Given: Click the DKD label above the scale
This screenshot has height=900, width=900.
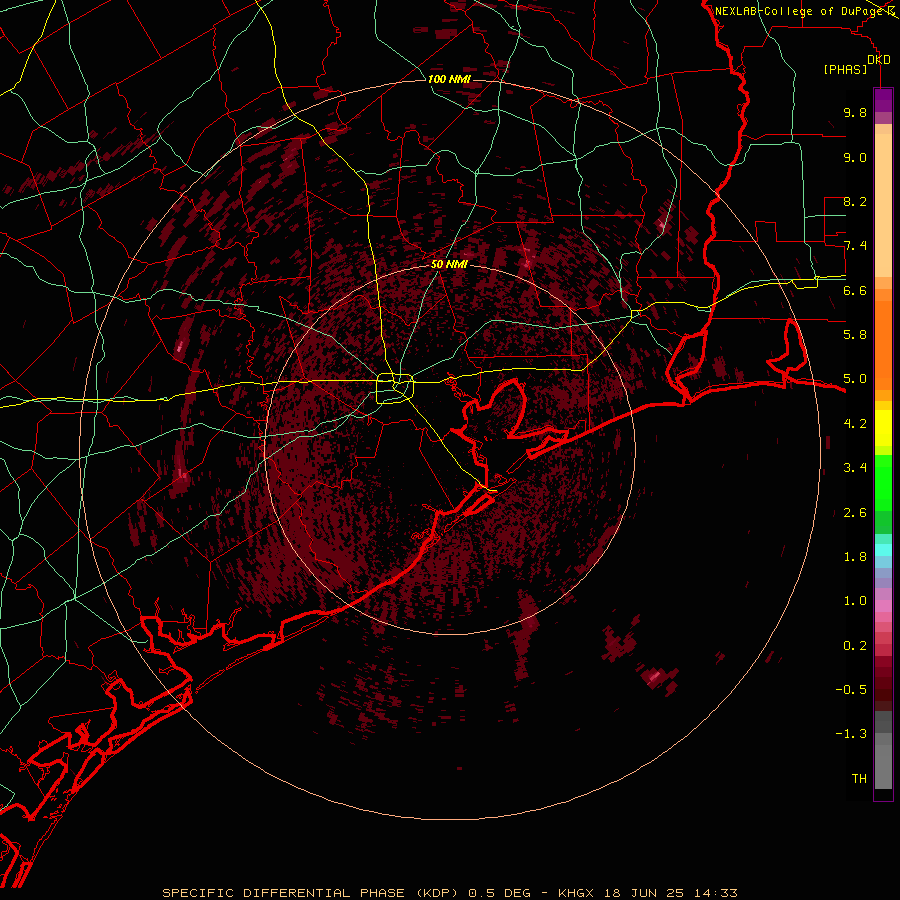Looking at the screenshot, I should click(879, 60).
